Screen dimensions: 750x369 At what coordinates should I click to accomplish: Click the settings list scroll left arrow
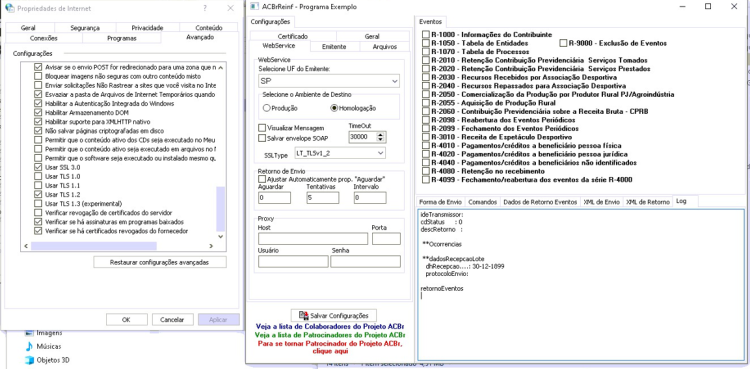point(26,246)
